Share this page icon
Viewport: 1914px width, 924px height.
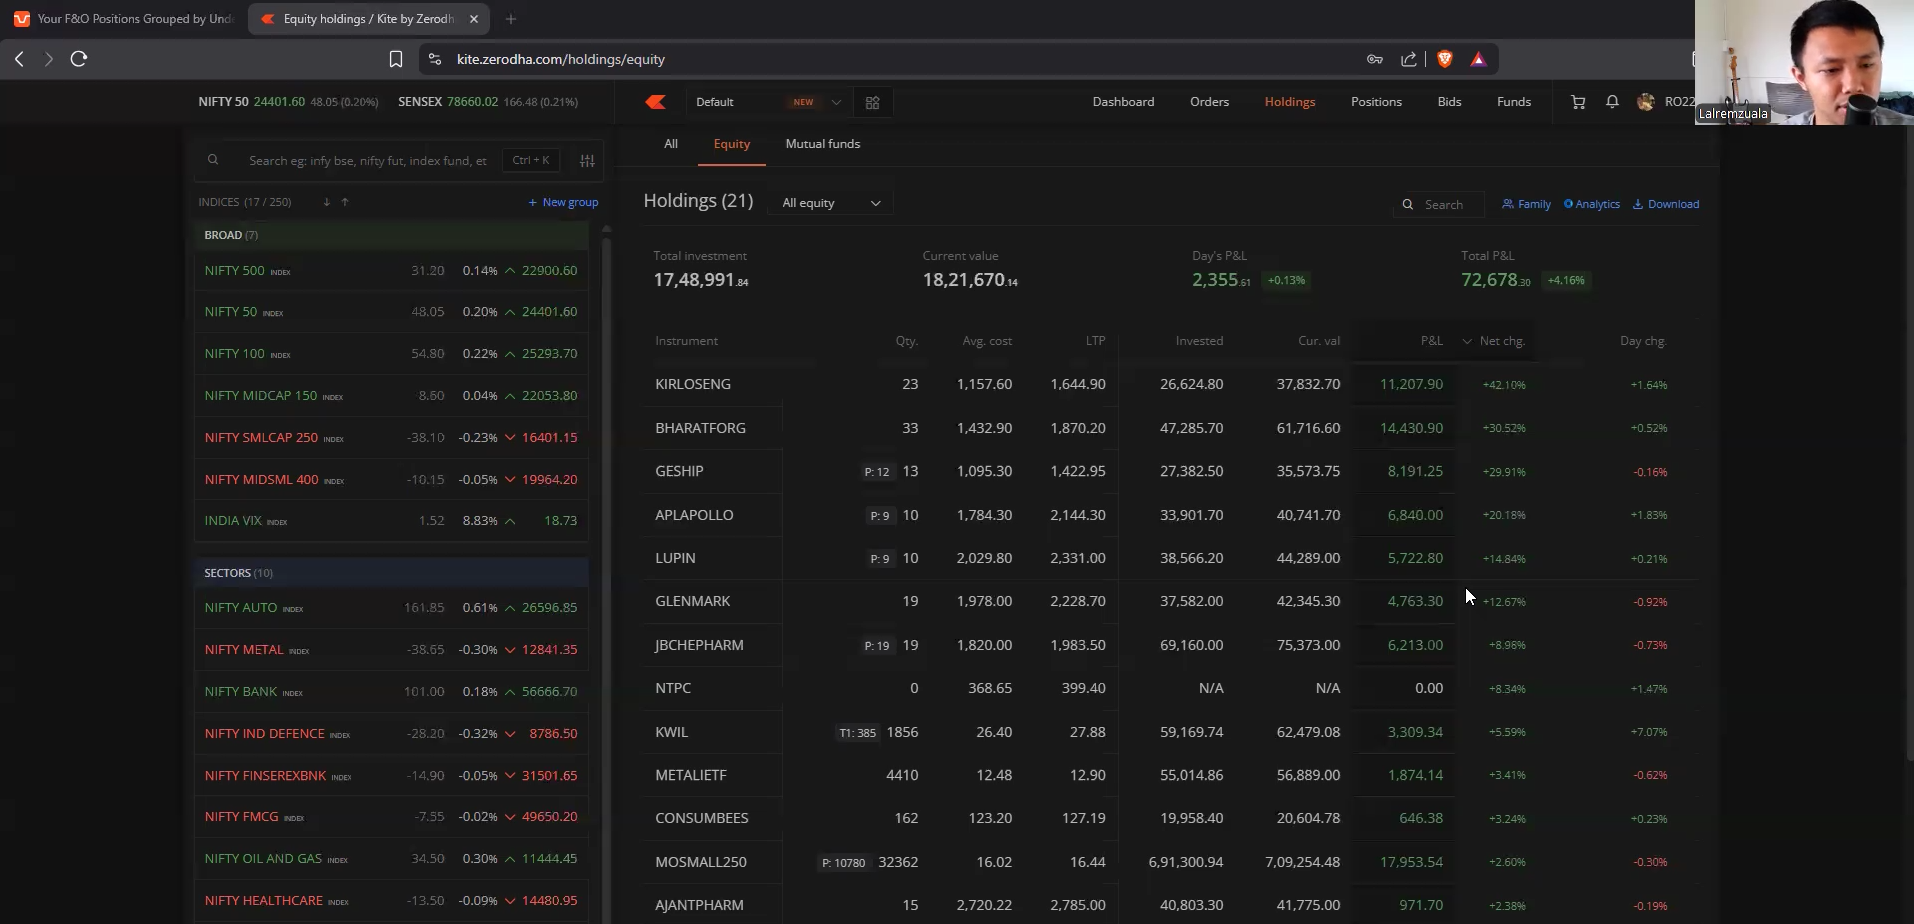(x=1409, y=59)
